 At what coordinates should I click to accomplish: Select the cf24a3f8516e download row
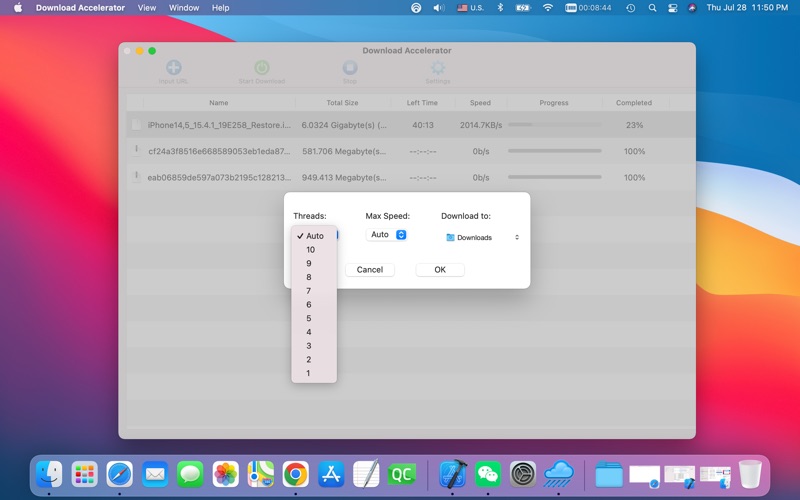[411, 151]
